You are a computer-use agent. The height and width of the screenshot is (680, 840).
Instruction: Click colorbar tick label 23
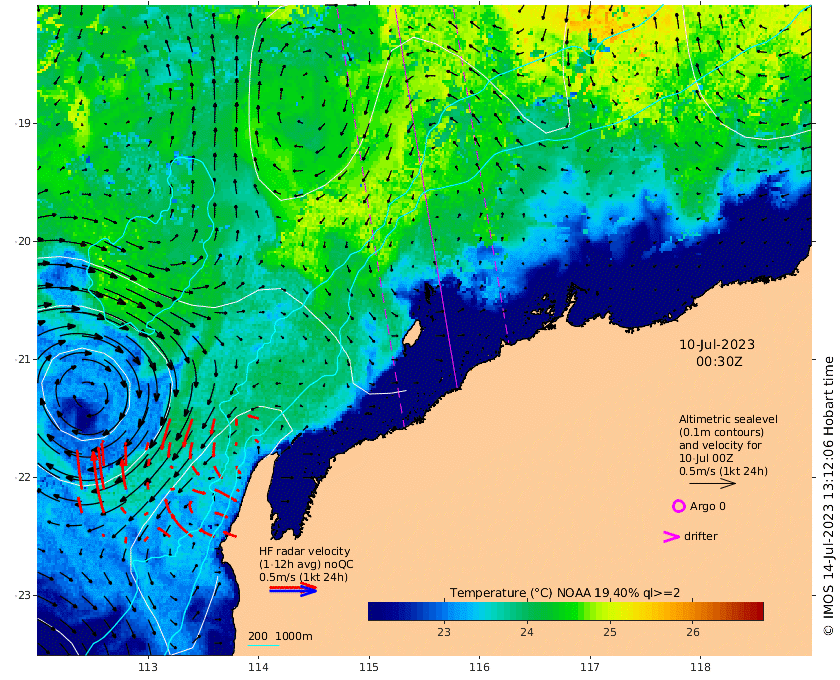(444, 632)
